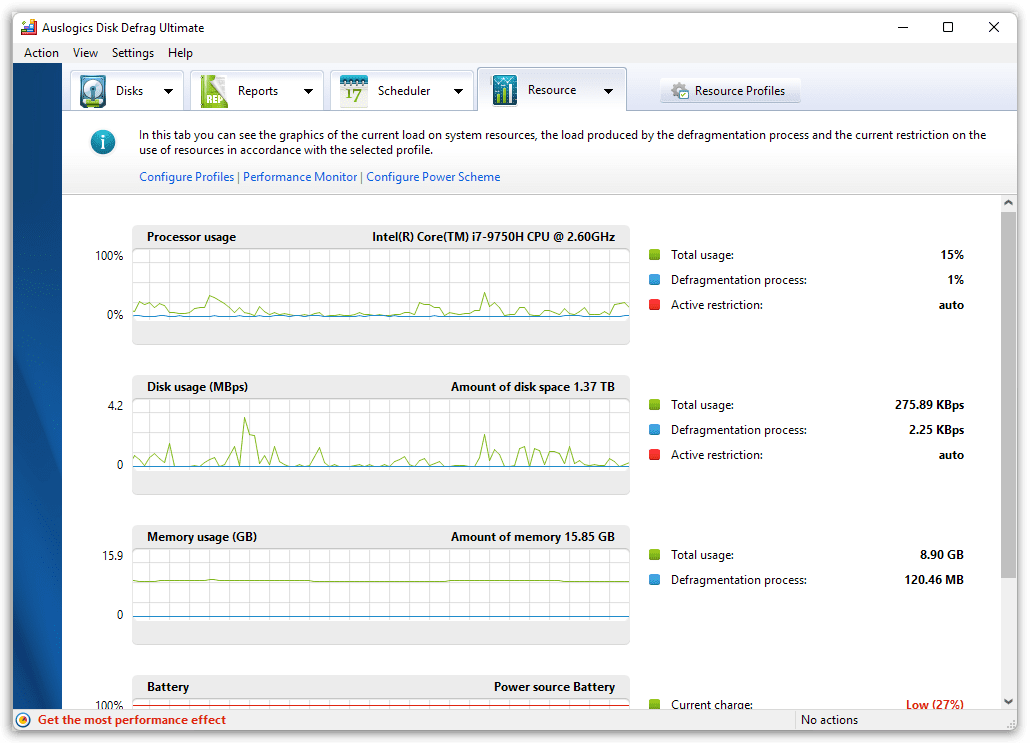Image resolution: width=1030 pixels, height=743 pixels.
Task: Click green Total usage swatch for Memory
Action: point(654,554)
